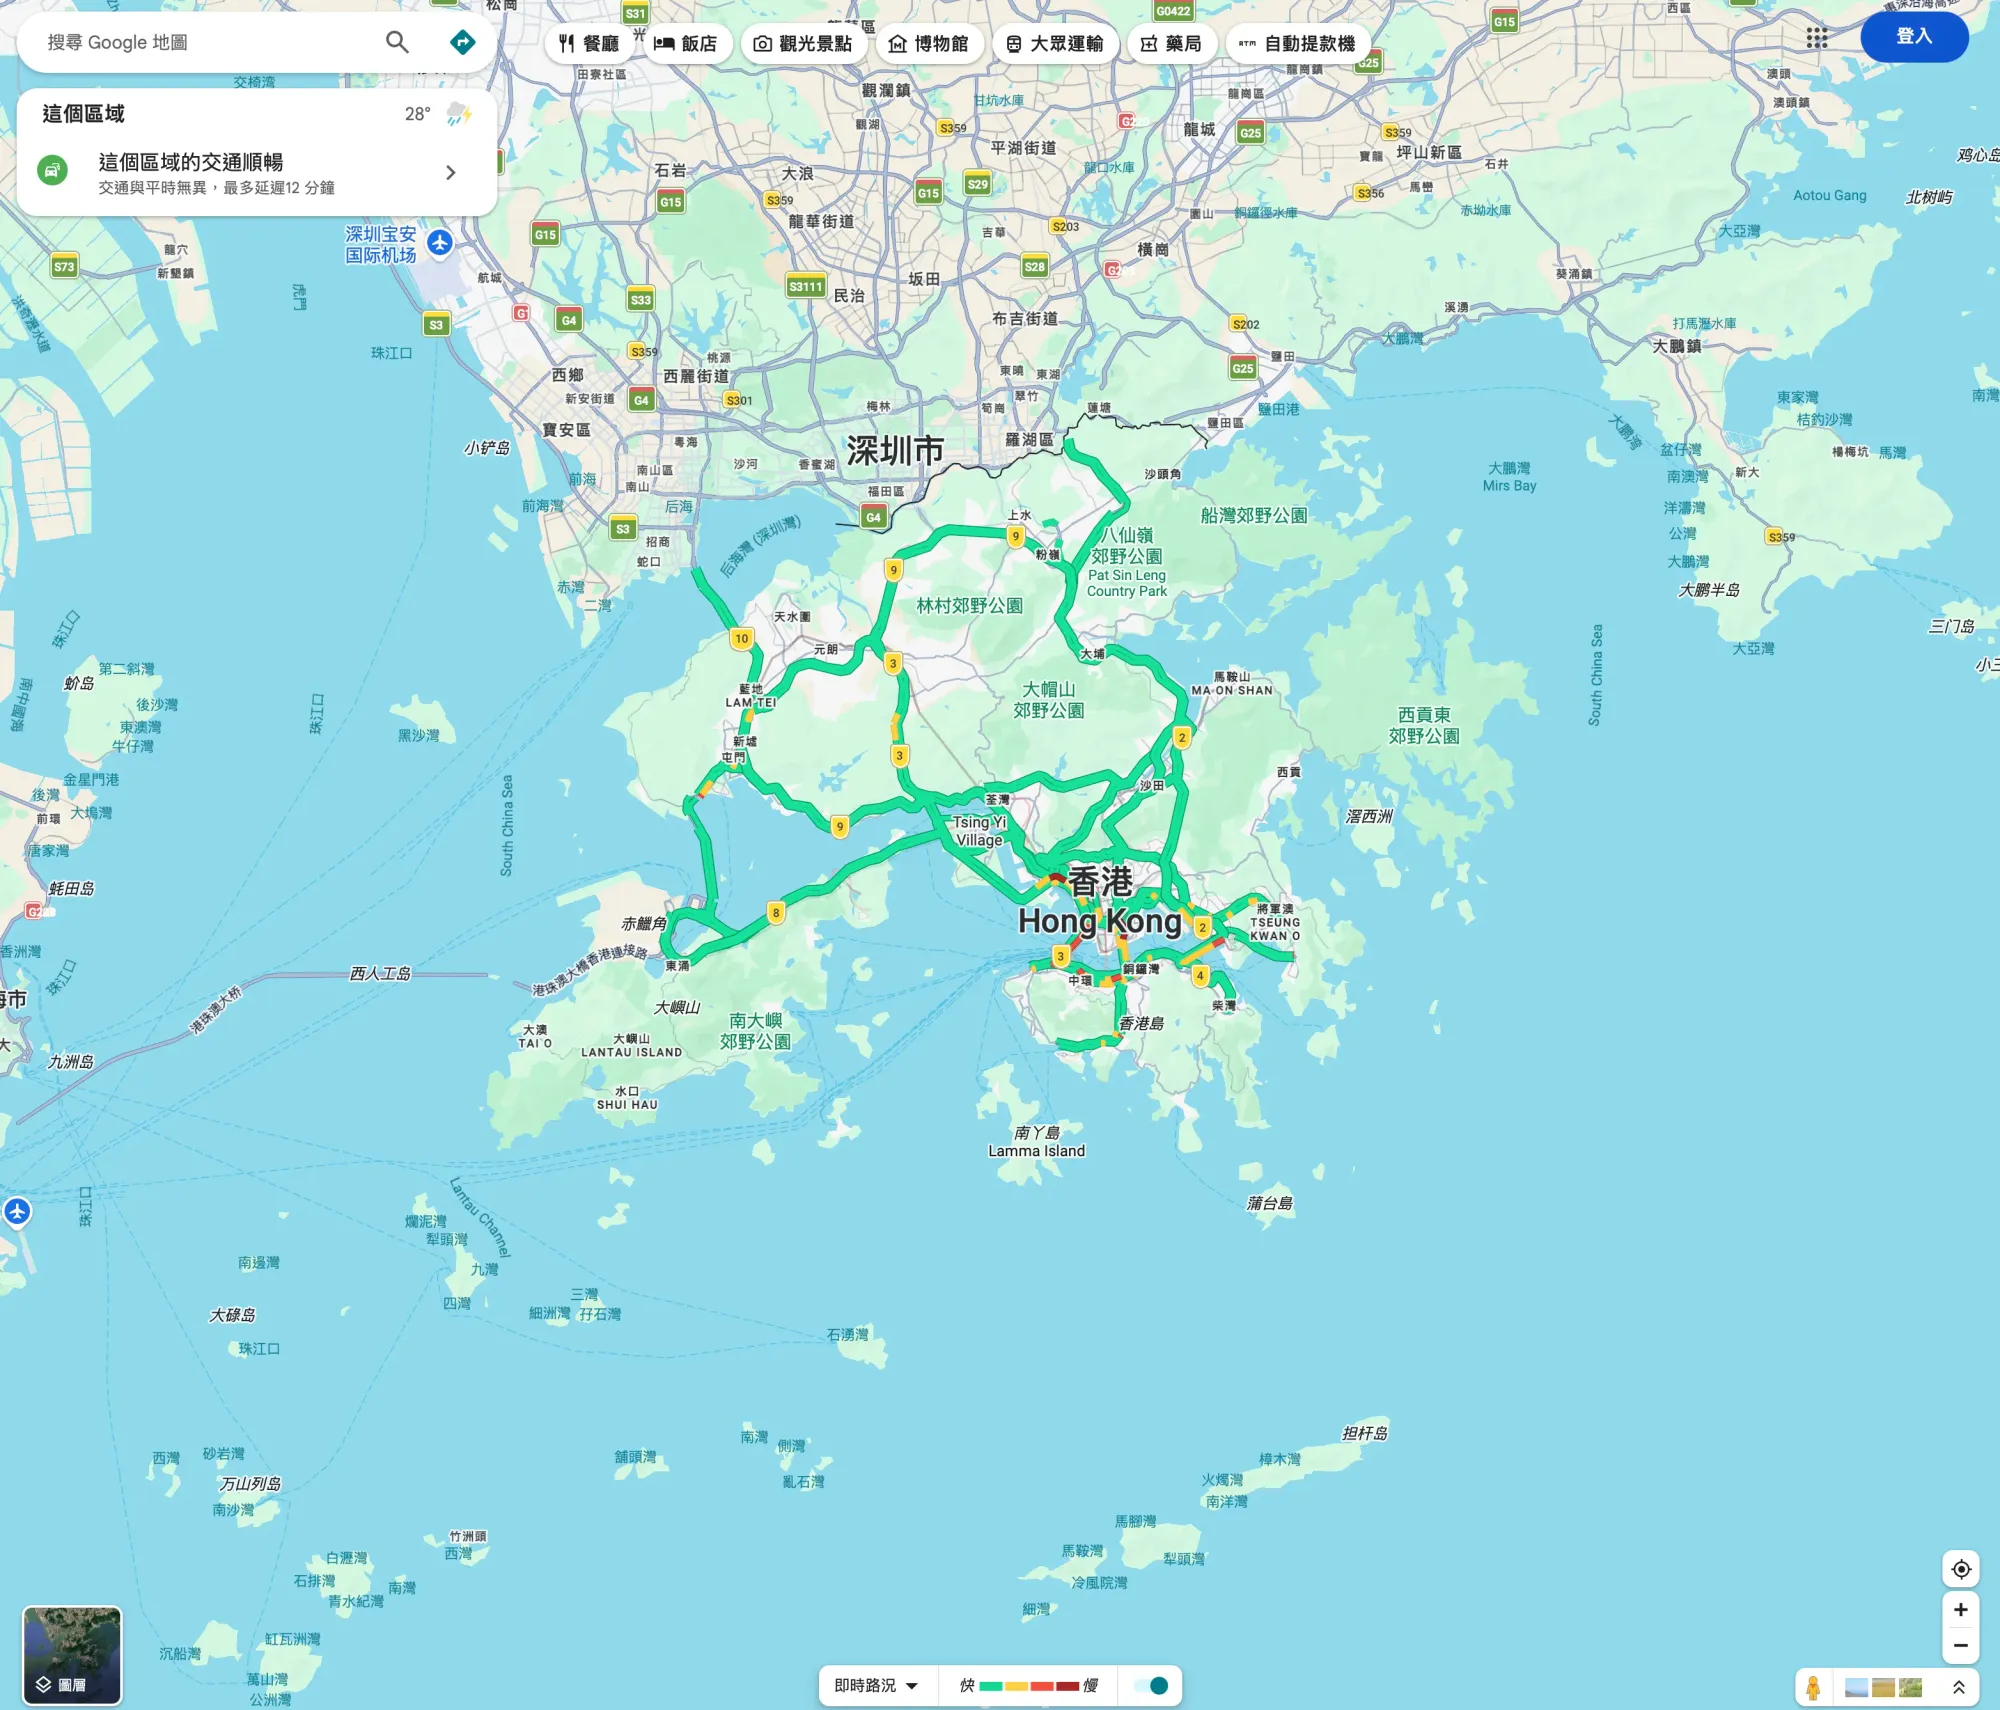Open the Google apps grid icon
2000x1710 pixels.
coord(1817,38)
